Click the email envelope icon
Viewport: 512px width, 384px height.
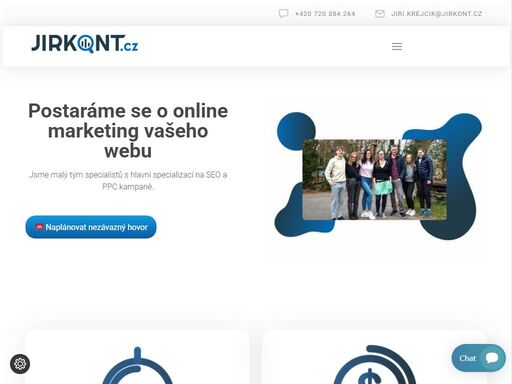tap(380, 14)
